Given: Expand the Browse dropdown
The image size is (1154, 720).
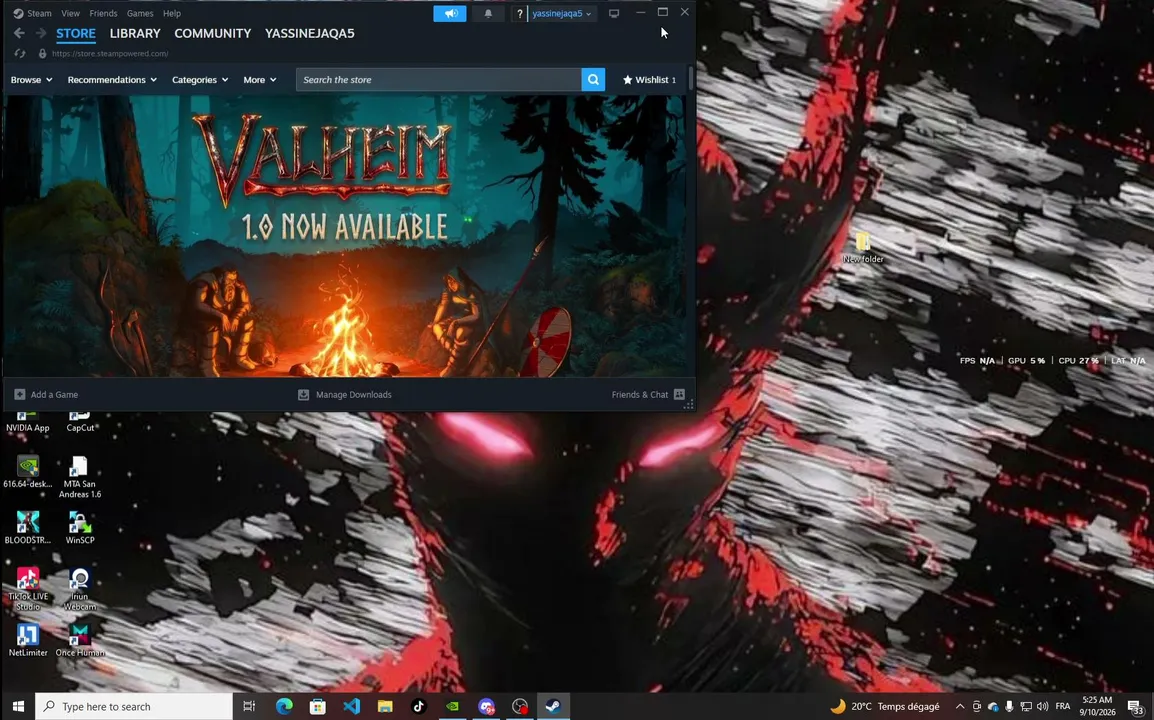Looking at the screenshot, I should tap(32, 80).
